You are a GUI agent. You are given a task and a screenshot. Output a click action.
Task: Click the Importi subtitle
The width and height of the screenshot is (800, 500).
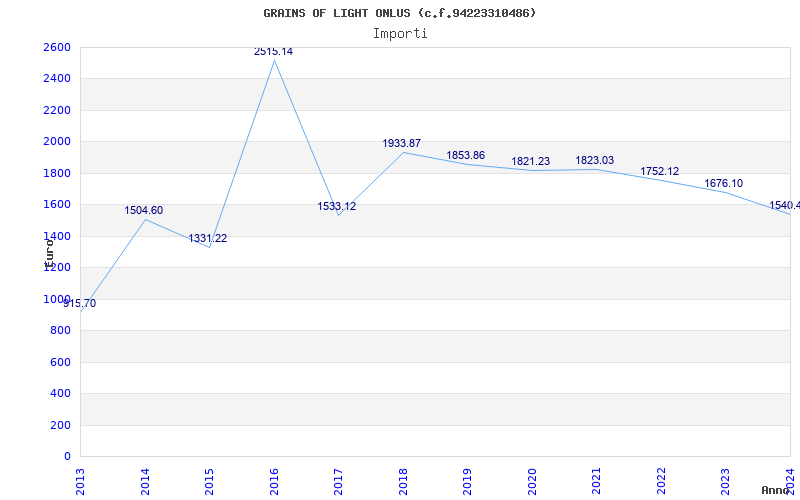click(400, 33)
